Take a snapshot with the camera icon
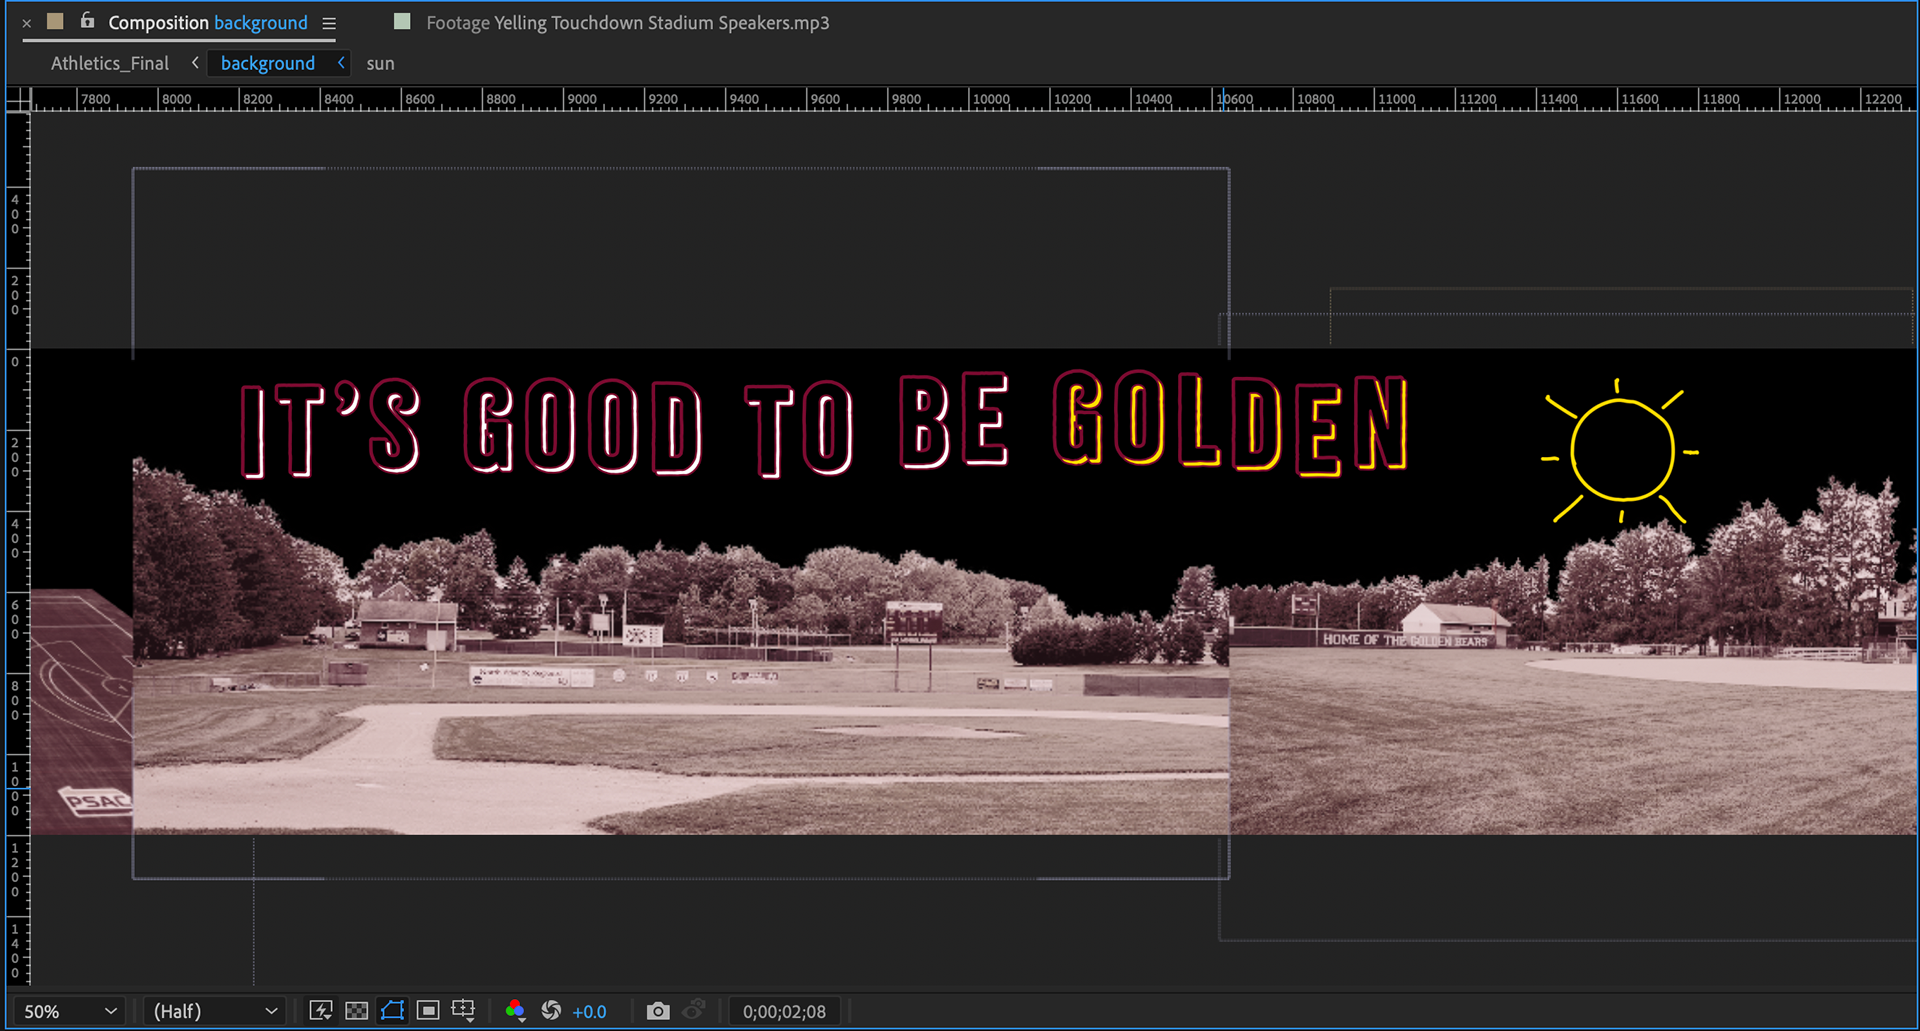This screenshot has width=1920, height=1031. (x=657, y=1010)
